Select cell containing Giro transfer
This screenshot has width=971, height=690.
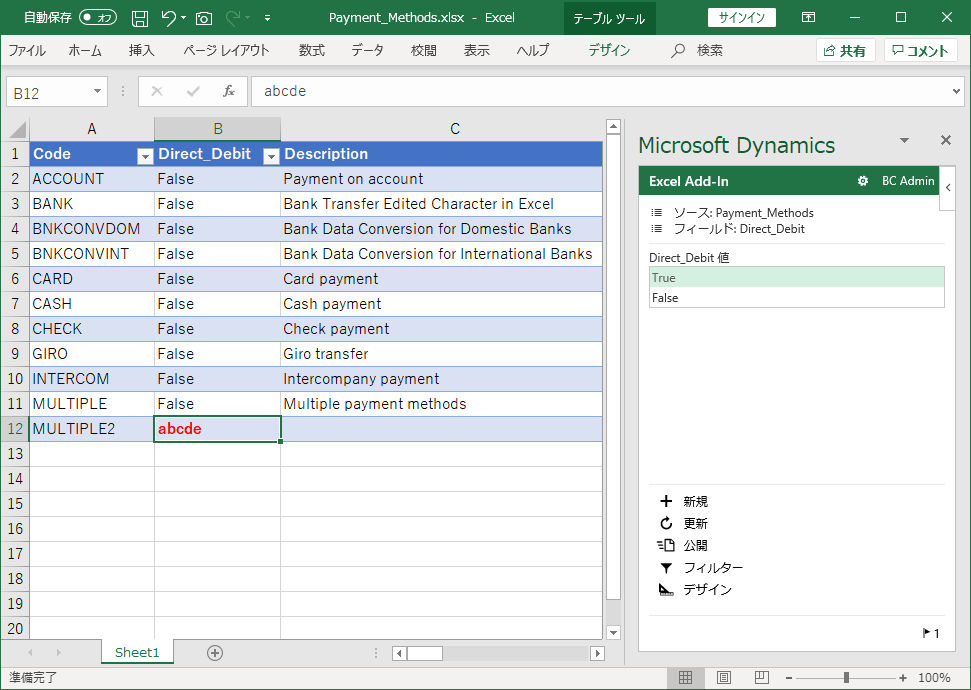point(441,354)
